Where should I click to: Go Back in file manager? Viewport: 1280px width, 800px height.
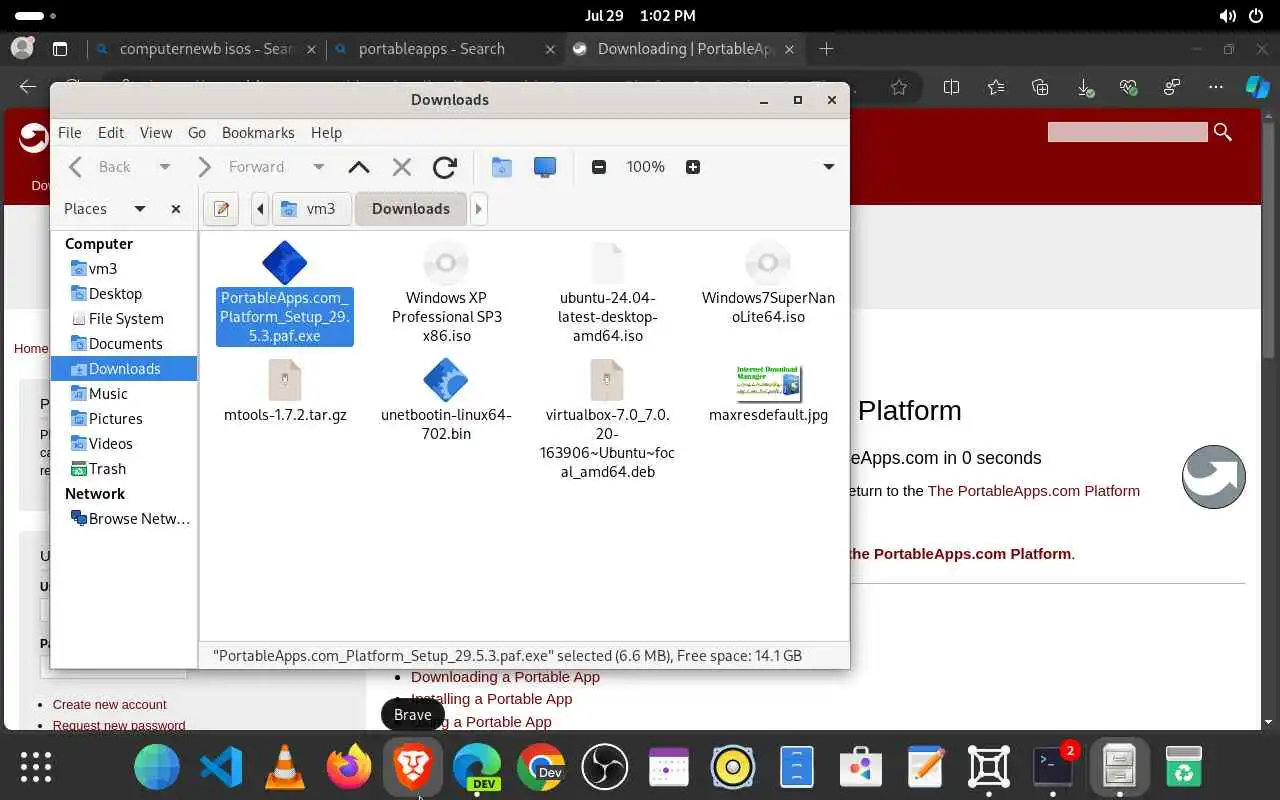click(101, 167)
